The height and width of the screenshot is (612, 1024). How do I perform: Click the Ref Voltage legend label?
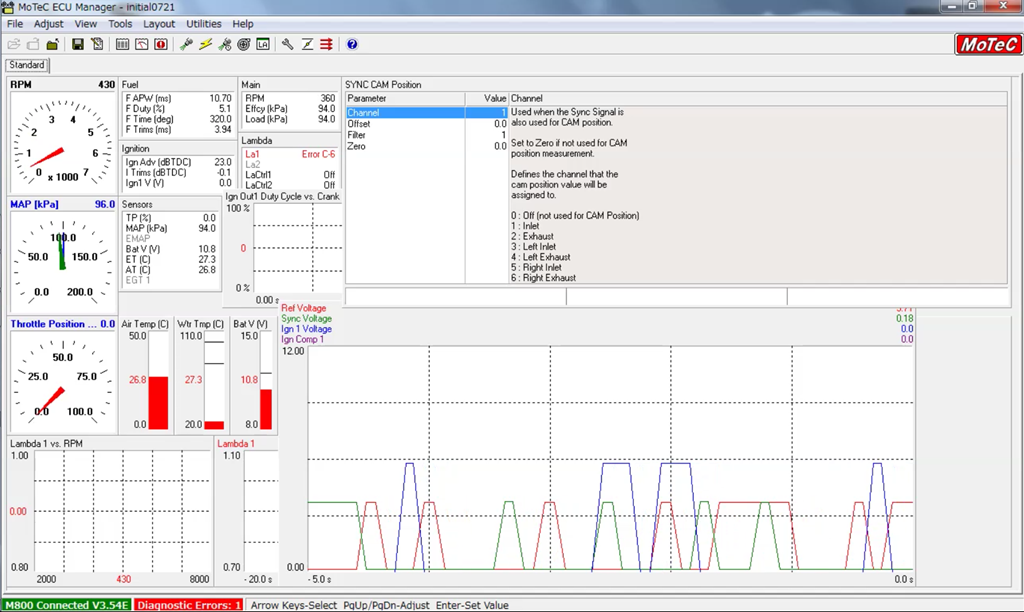click(304, 308)
